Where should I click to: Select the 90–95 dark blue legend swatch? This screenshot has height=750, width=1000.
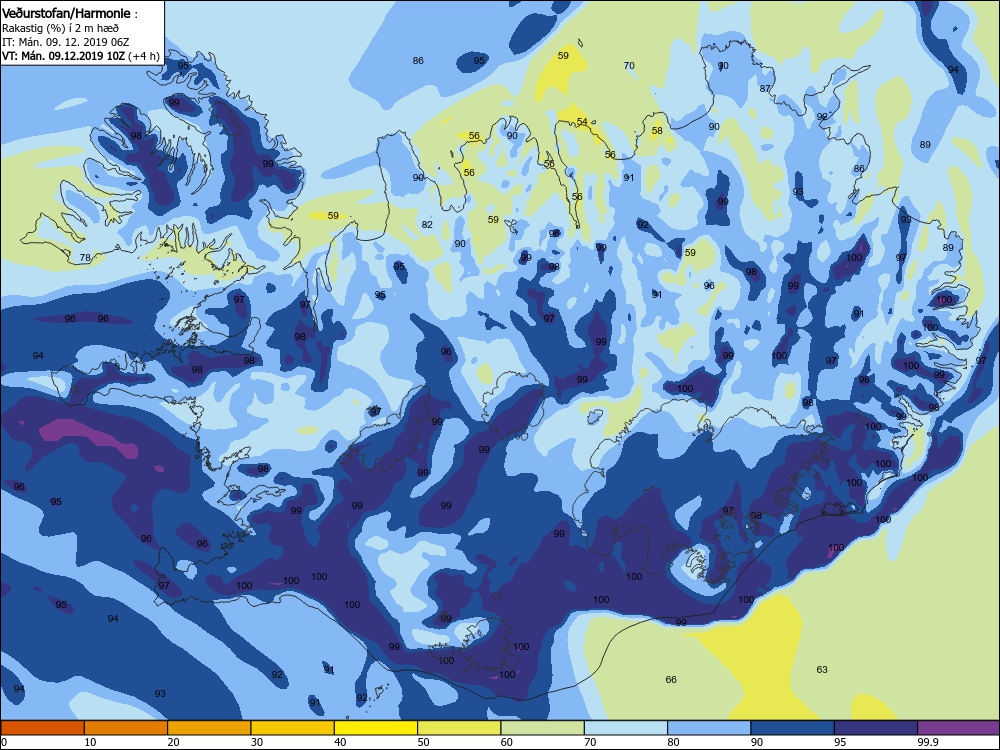click(x=793, y=728)
